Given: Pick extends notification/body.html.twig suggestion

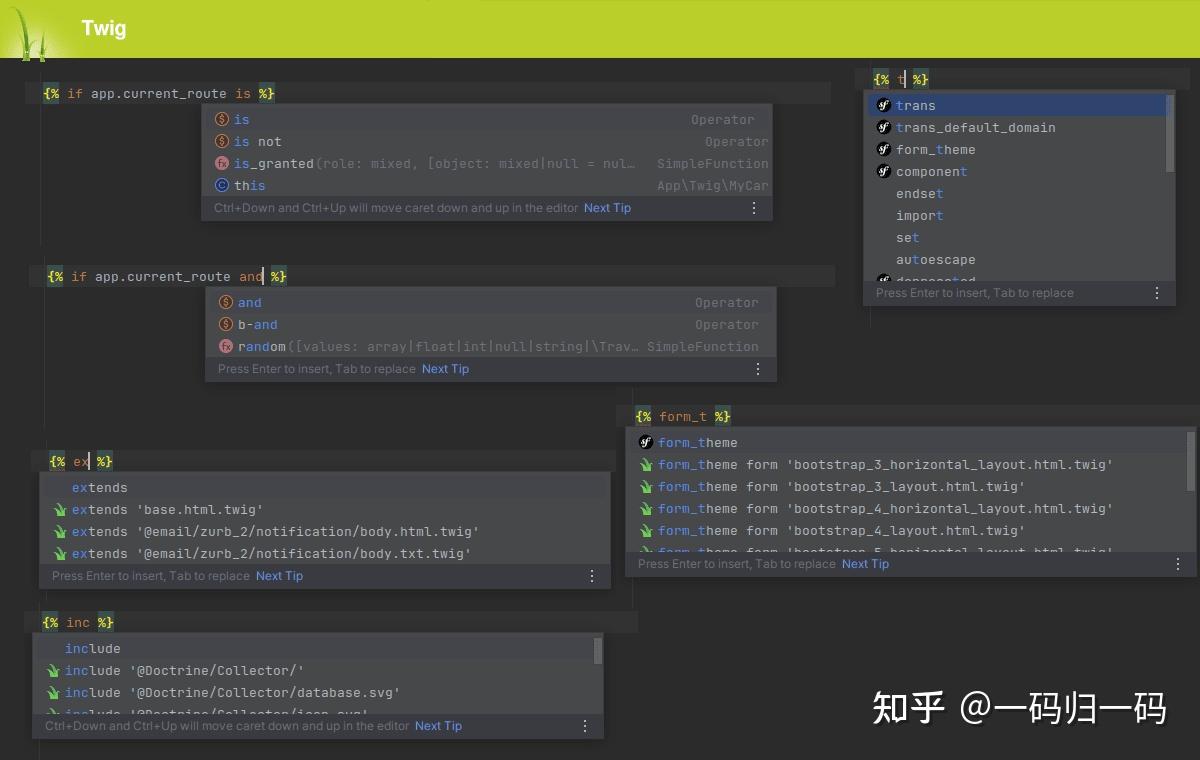Looking at the screenshot, I should pos(325,532).
